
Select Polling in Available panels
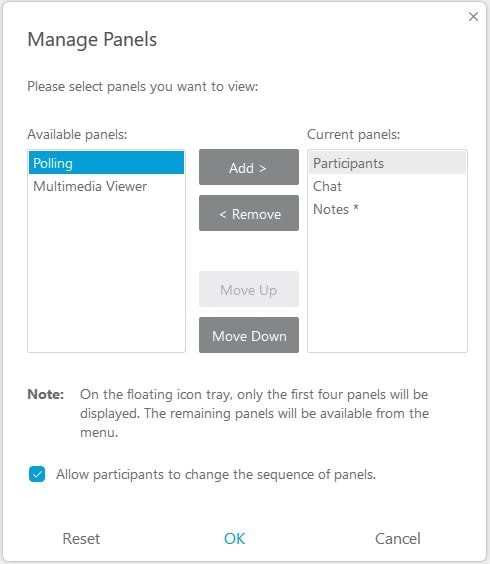[x=106, y=163]
